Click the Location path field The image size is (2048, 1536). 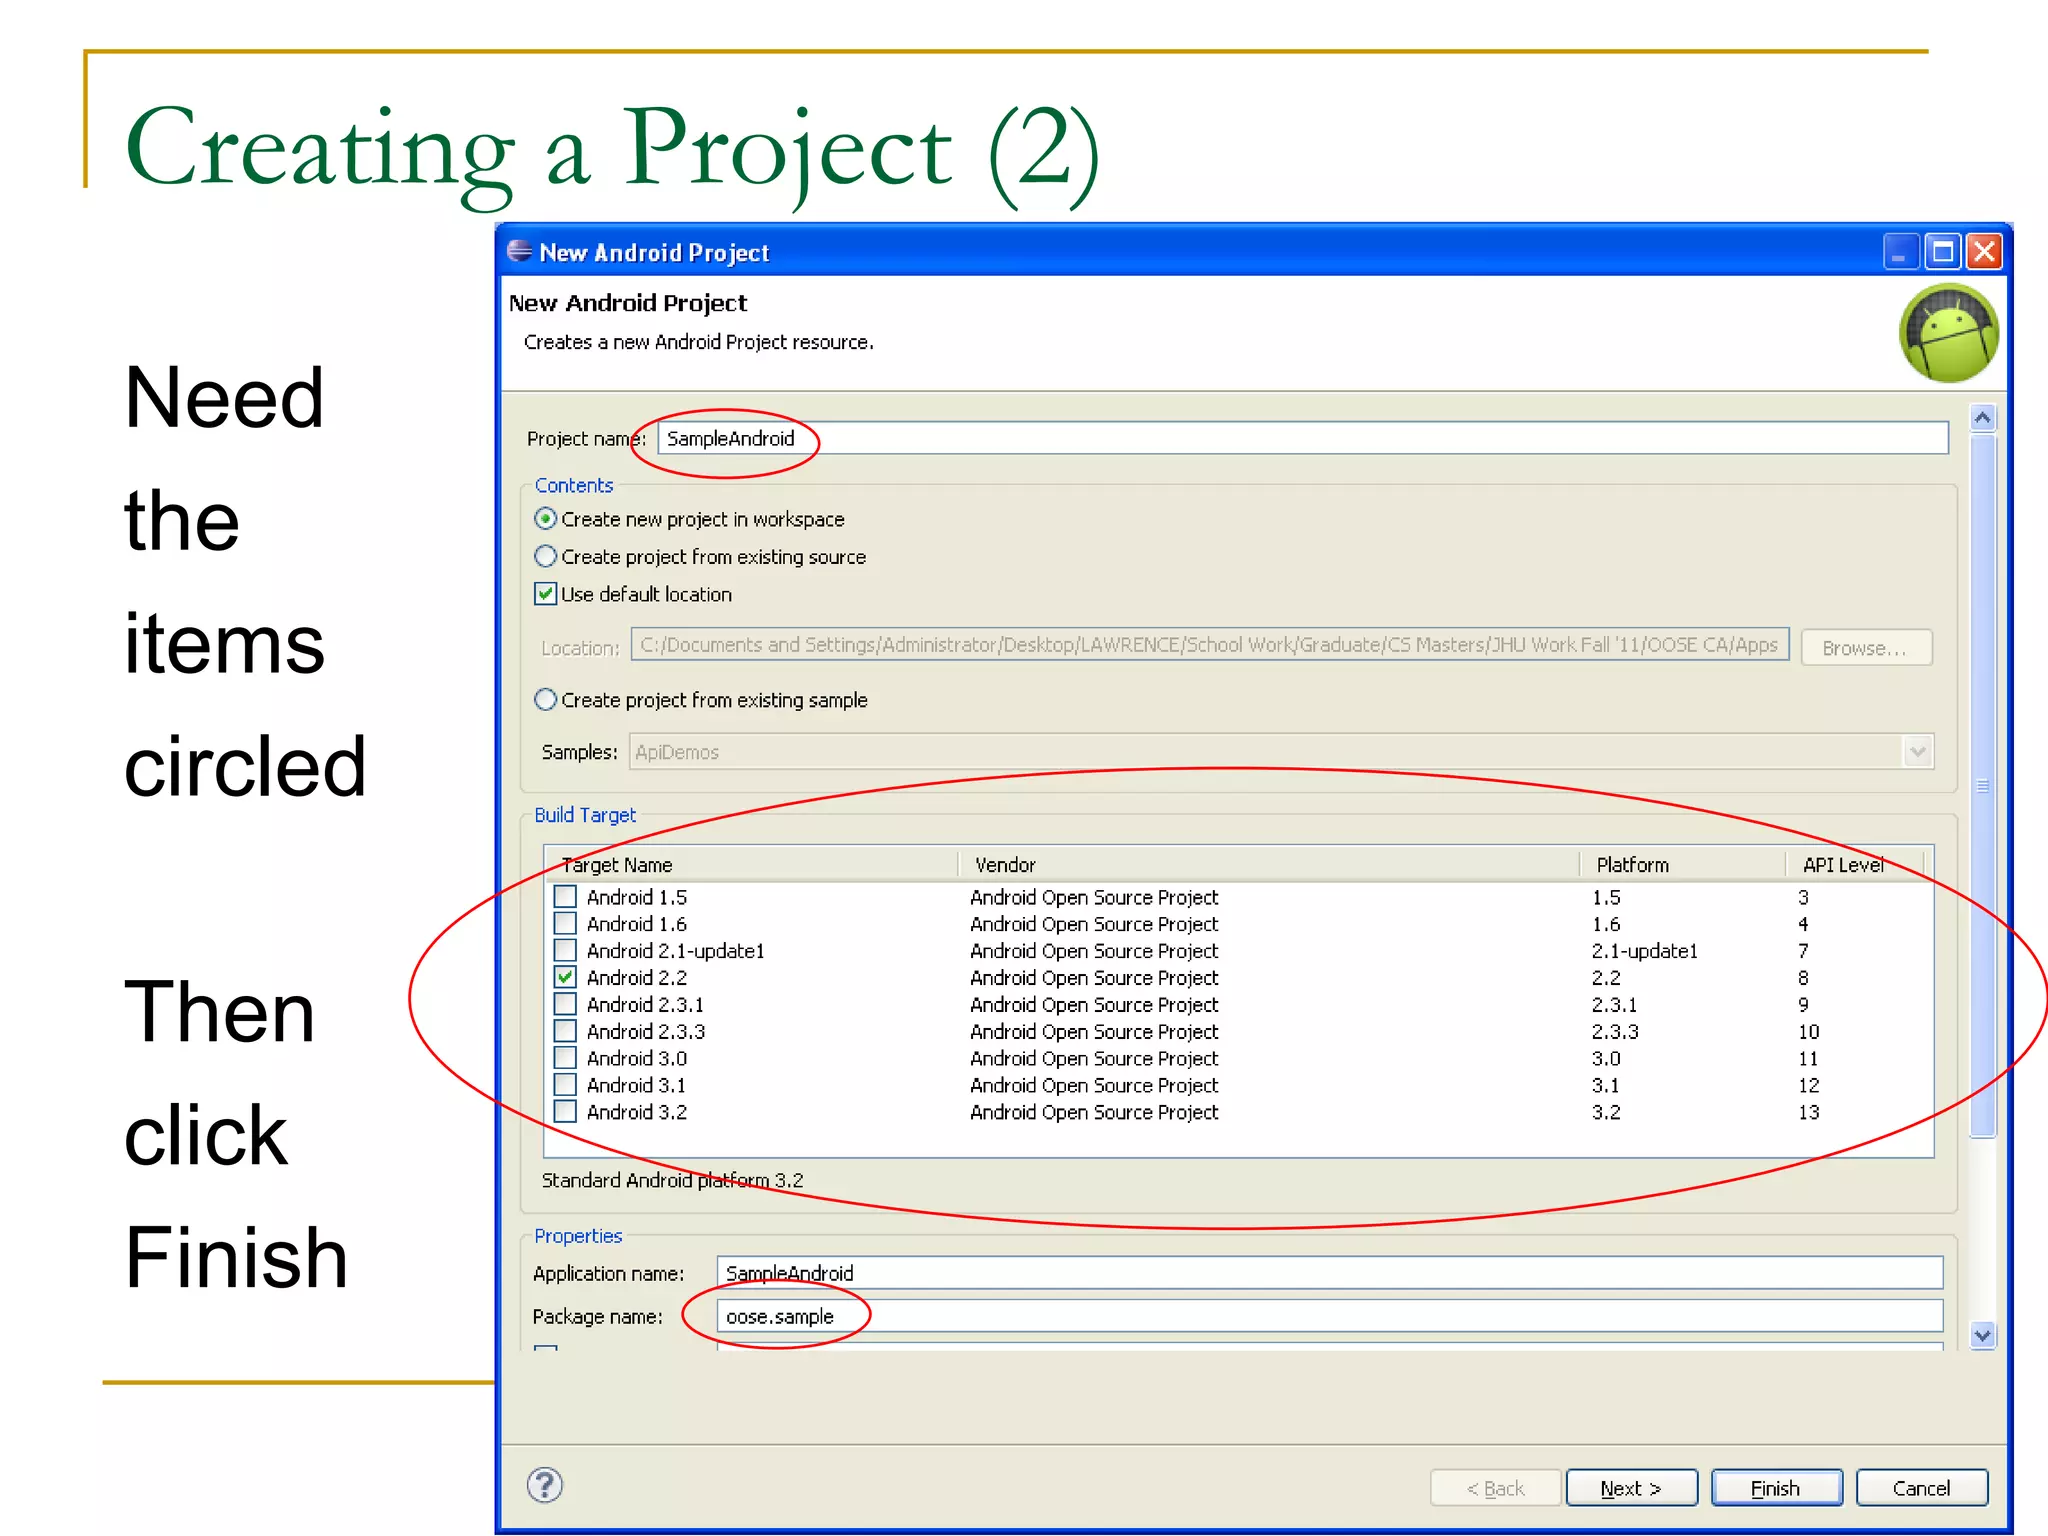tap(1209, 645)
